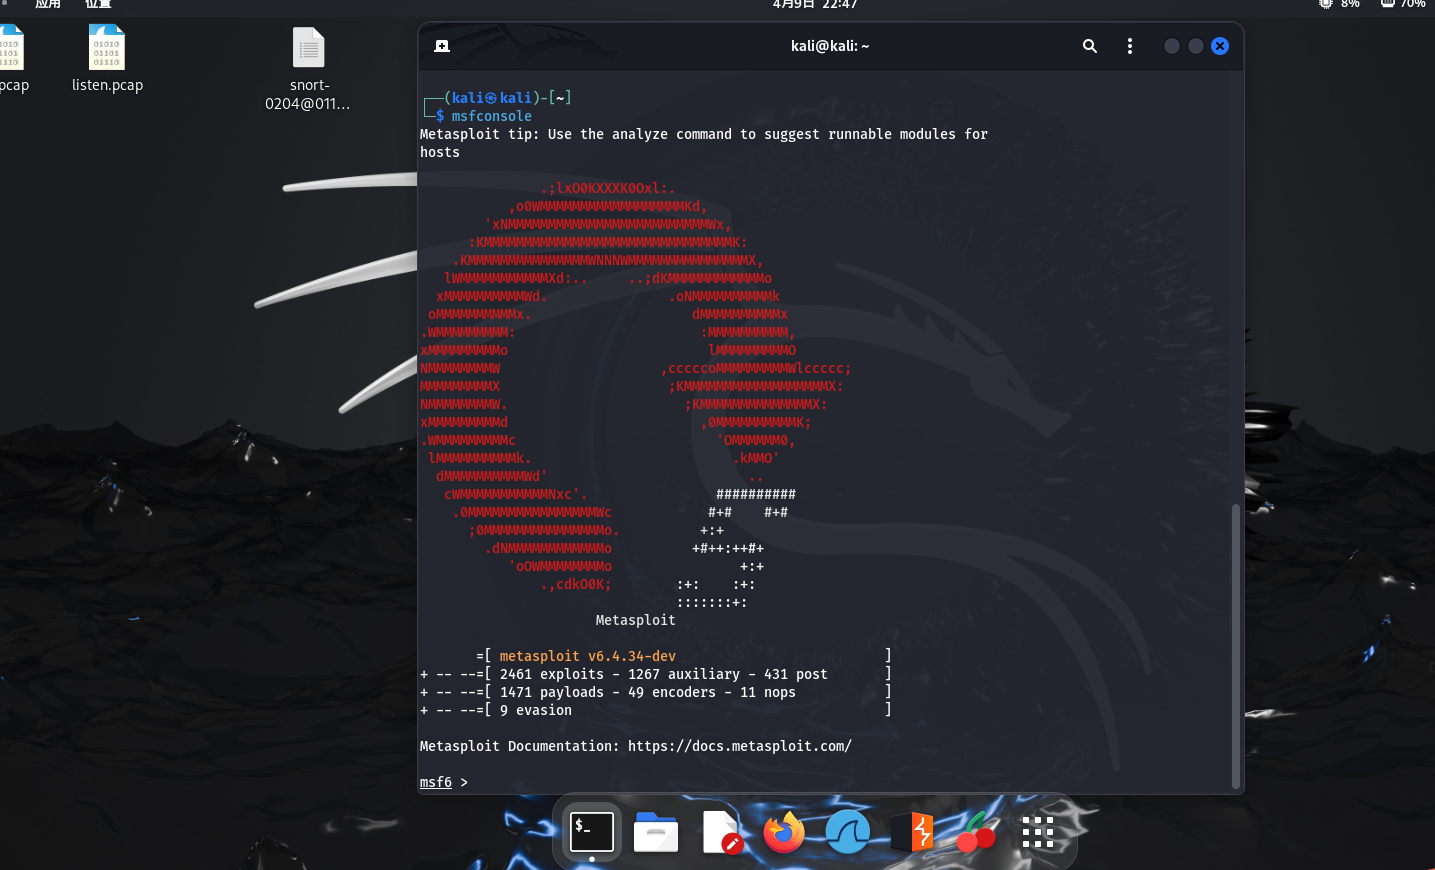Open the listen.pcap desktop file

[107, 59]
